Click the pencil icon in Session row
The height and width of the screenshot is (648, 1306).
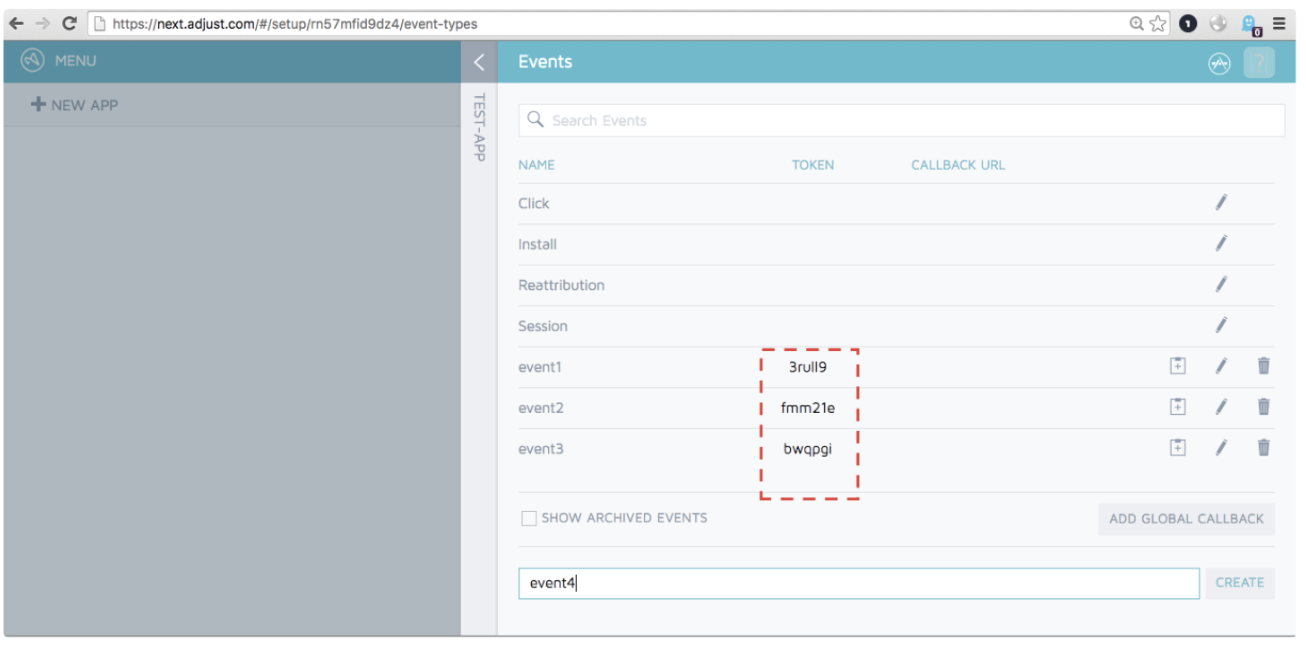point(1220,326)
